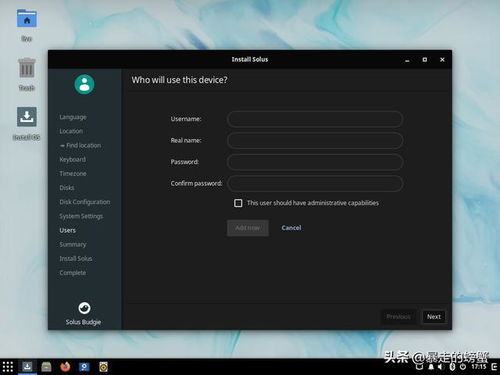Select the Complete step in sidebar
This screenshot has width=500, height=375.
[73, 273]
